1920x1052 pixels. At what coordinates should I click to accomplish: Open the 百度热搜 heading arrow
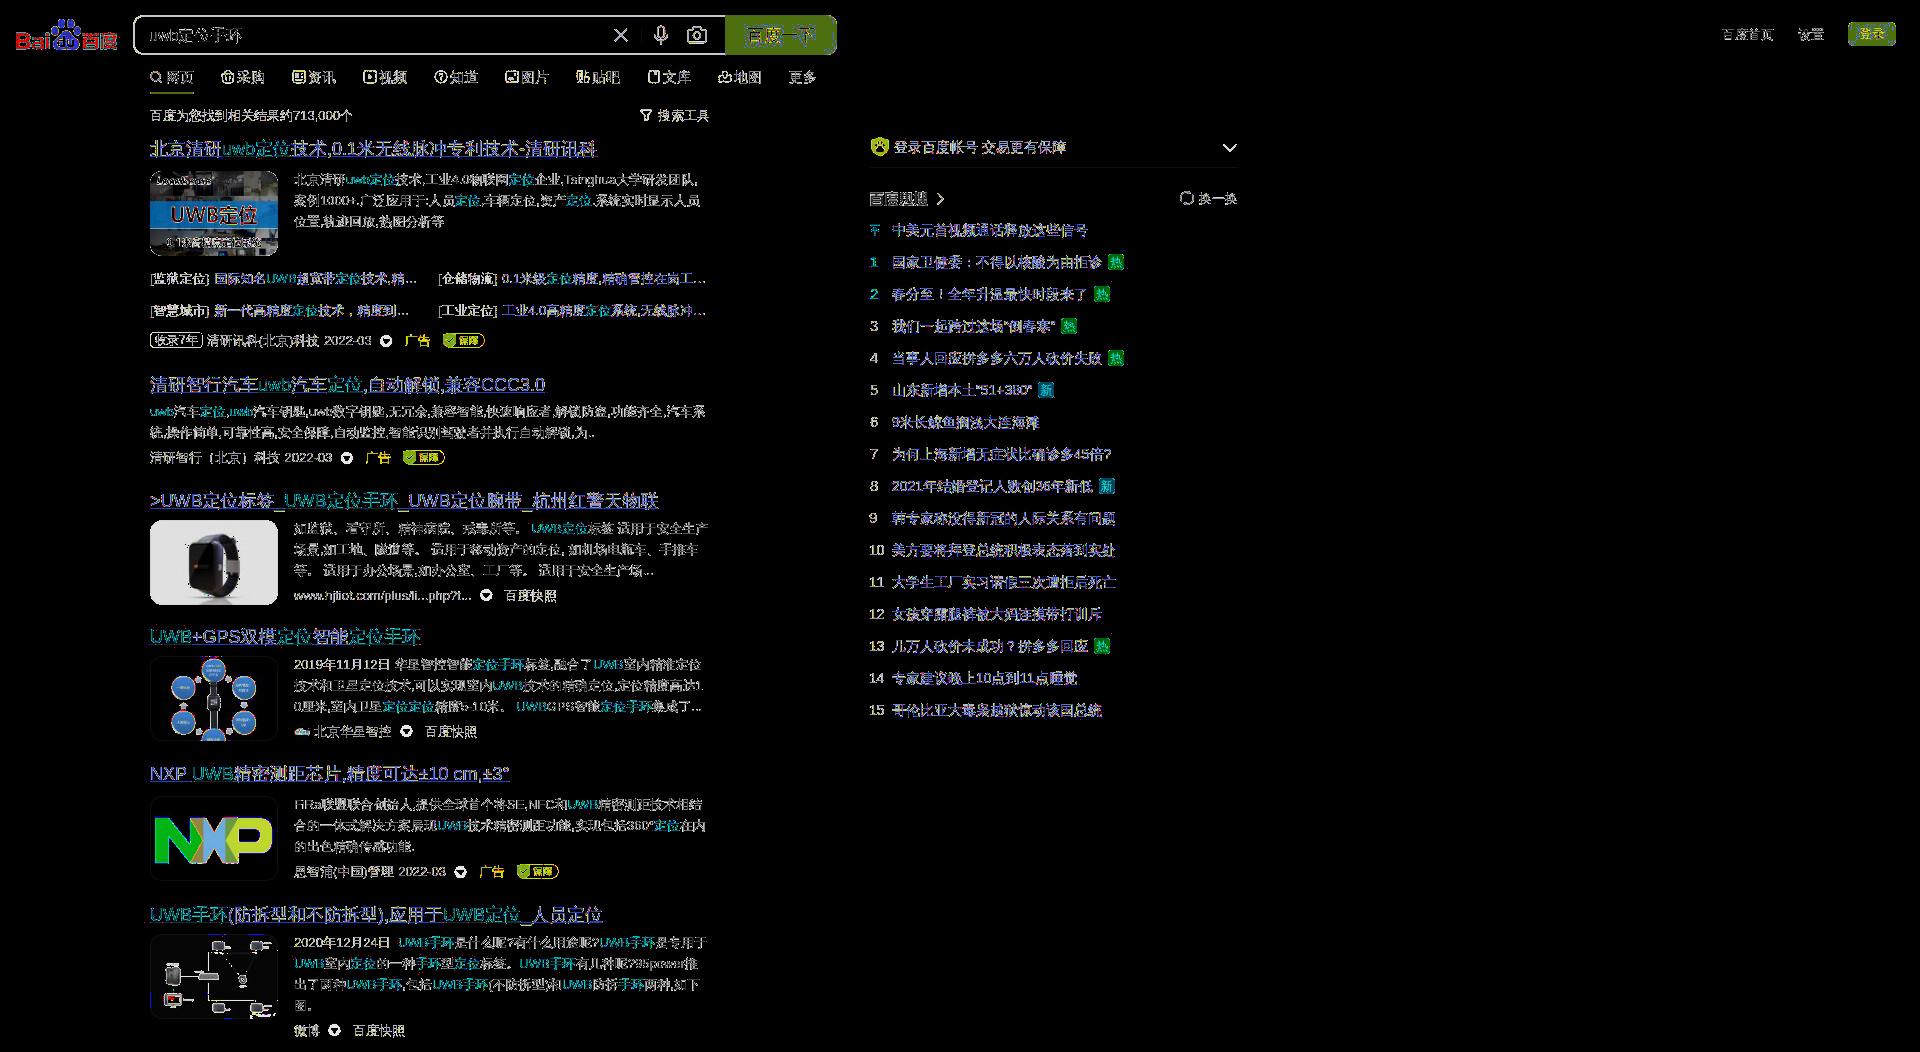(x=940, y=199)
